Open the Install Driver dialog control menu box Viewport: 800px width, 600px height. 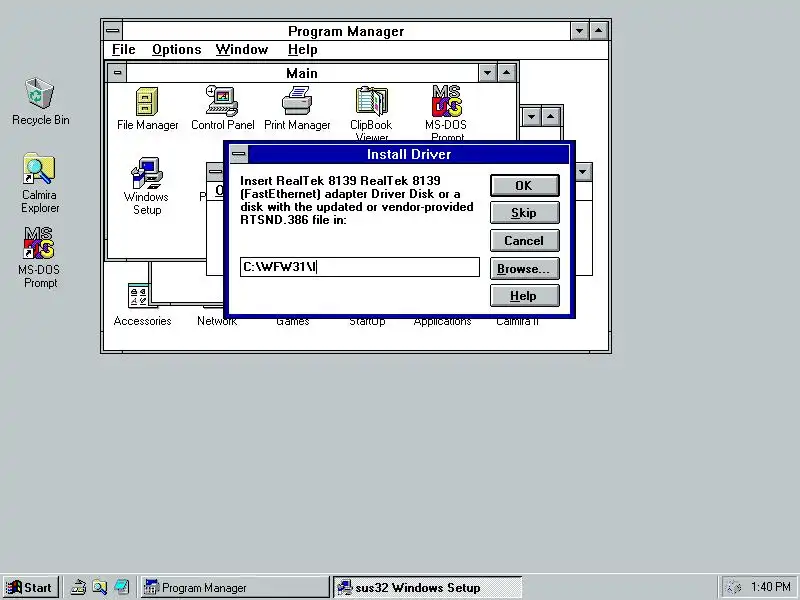pos(239,154)
